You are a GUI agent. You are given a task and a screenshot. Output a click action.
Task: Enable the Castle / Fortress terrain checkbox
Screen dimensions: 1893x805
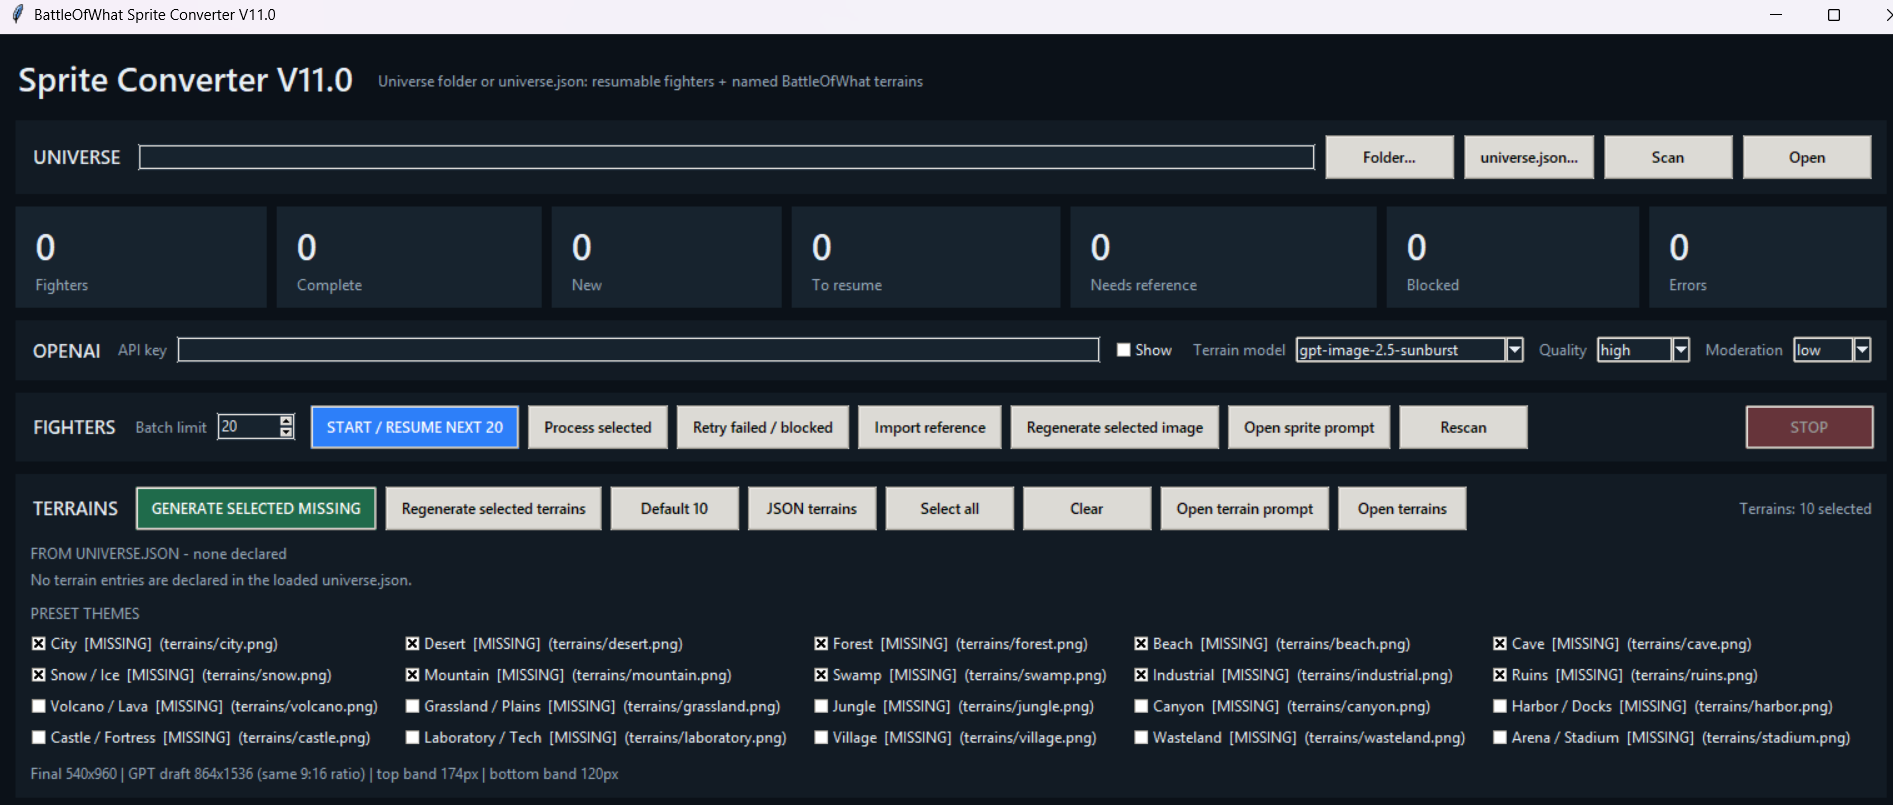[x=39, y=737]
